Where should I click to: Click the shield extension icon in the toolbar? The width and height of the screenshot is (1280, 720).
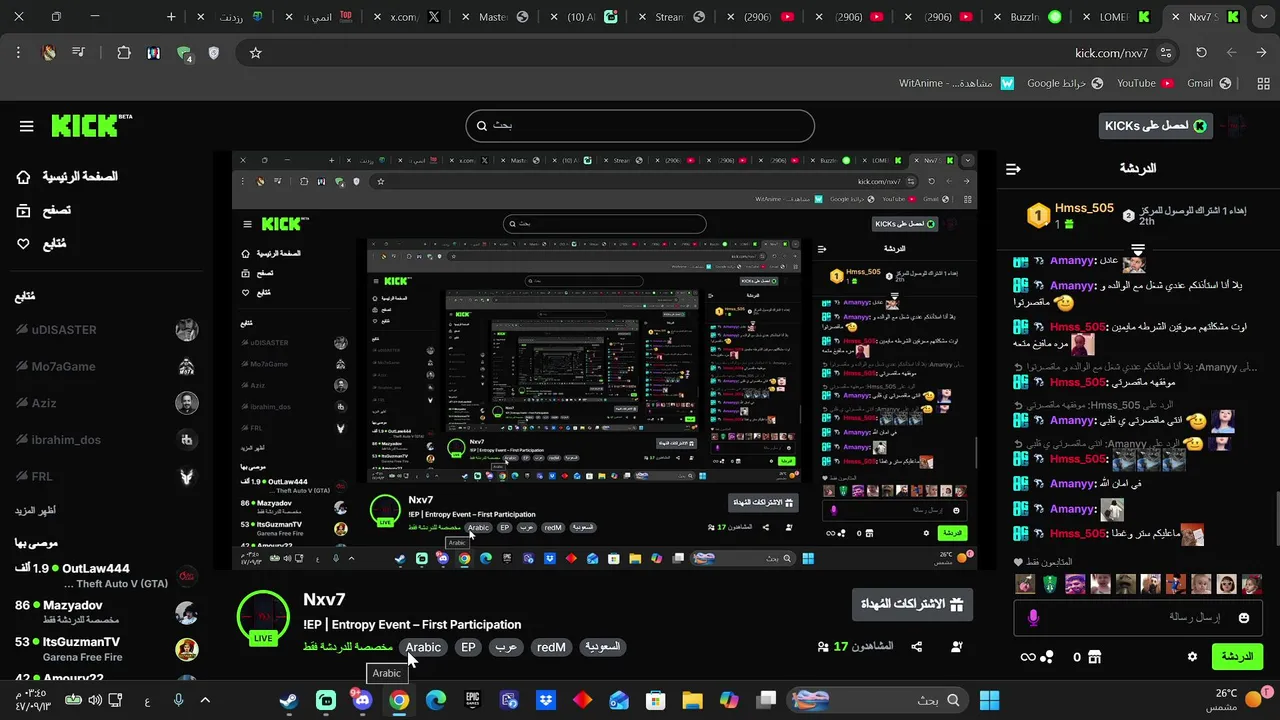213,53
